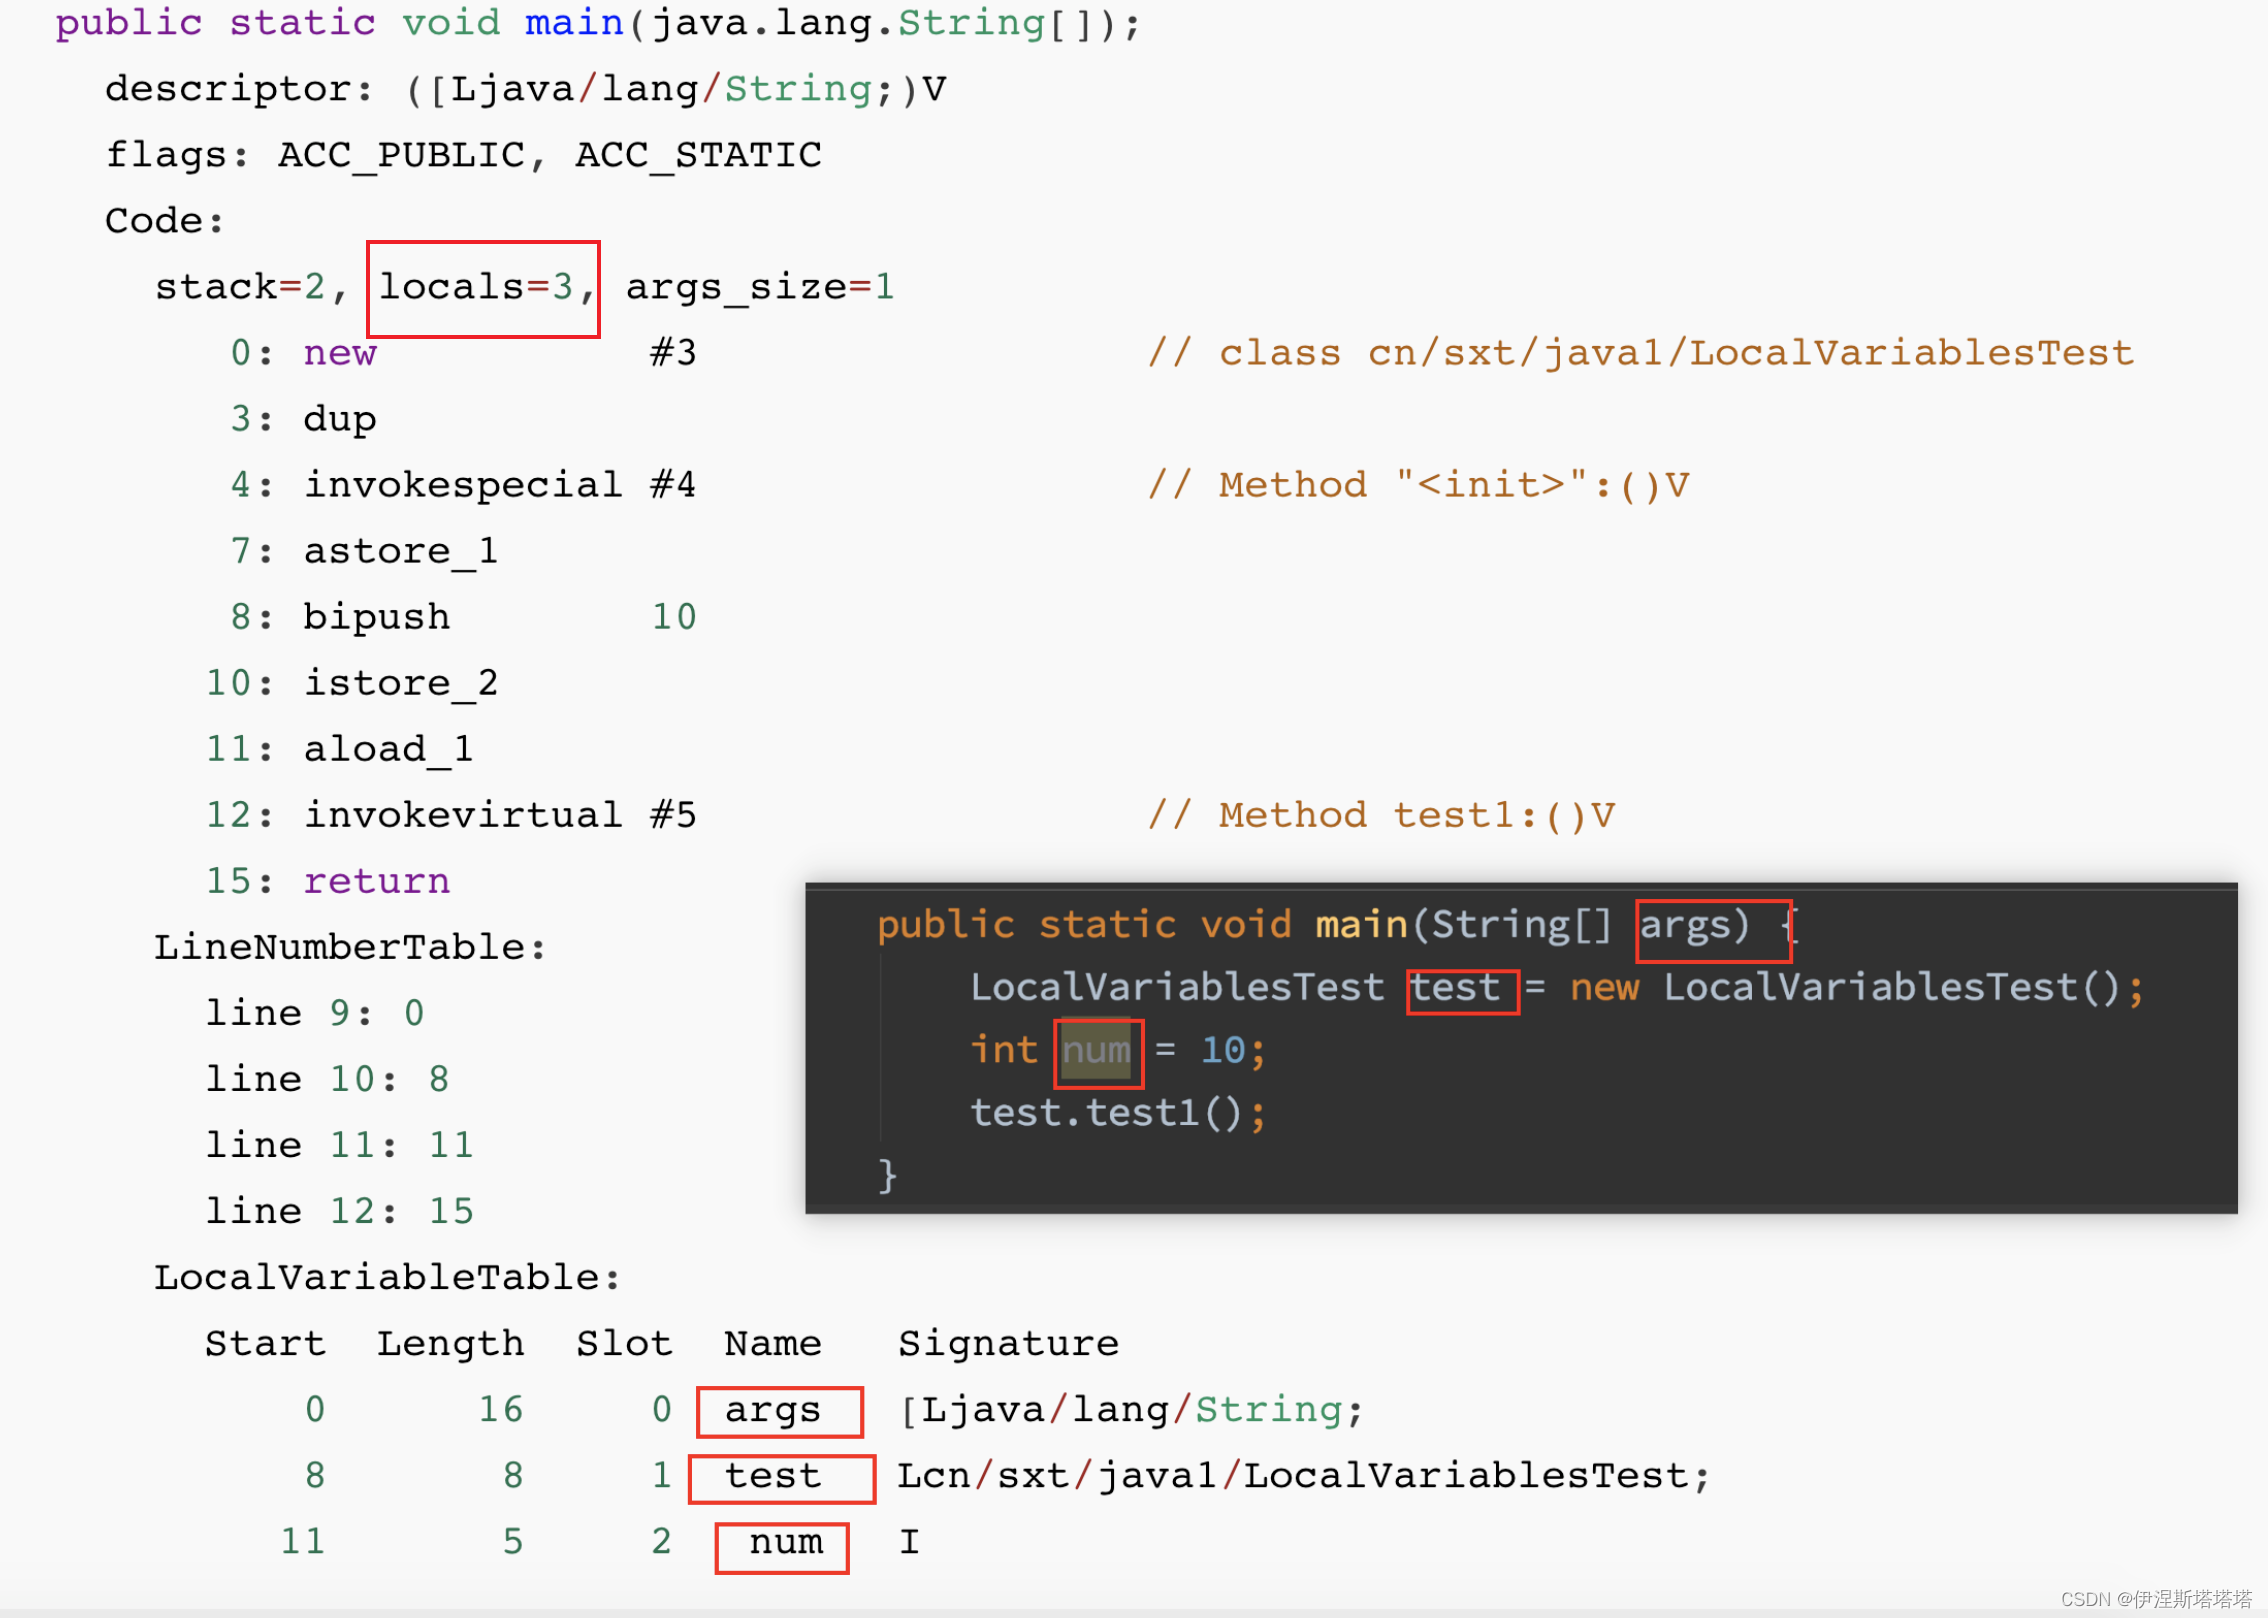The width and height of the screenshot is (2268, 1618).
Task: Click the 'LocalVariableTable:' heading
Action: [x=387, y=1277]
